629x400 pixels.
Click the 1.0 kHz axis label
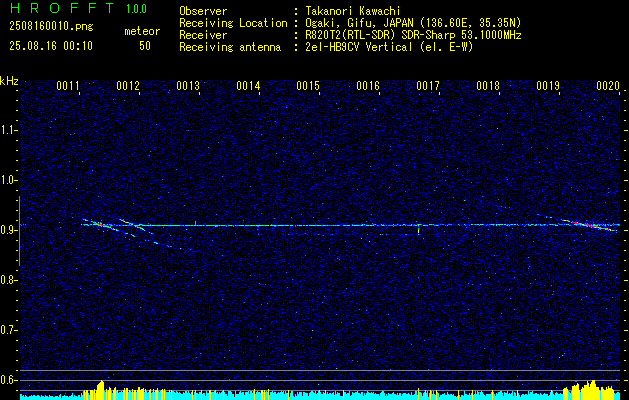point(8,180)
